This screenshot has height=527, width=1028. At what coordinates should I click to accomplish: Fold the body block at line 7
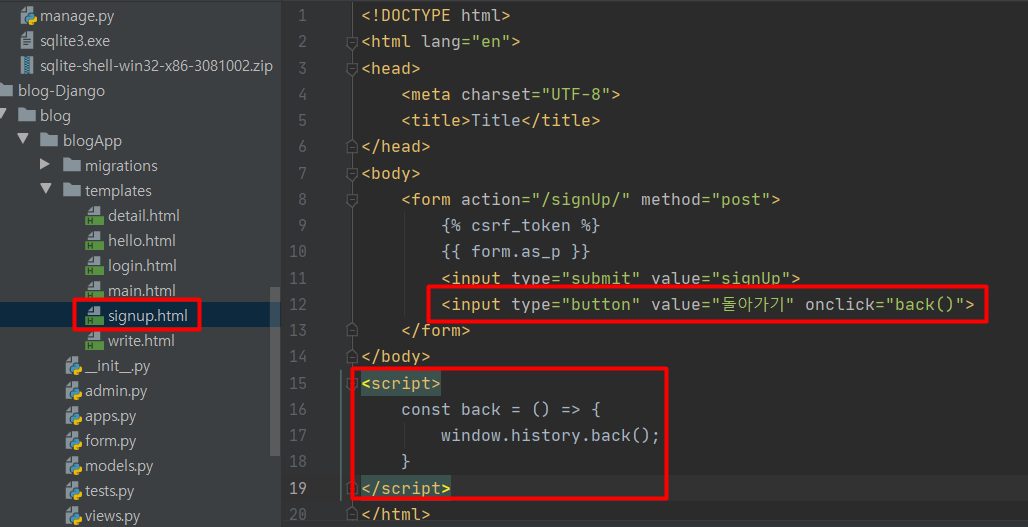pyautogui.click(x=352, y=173)
